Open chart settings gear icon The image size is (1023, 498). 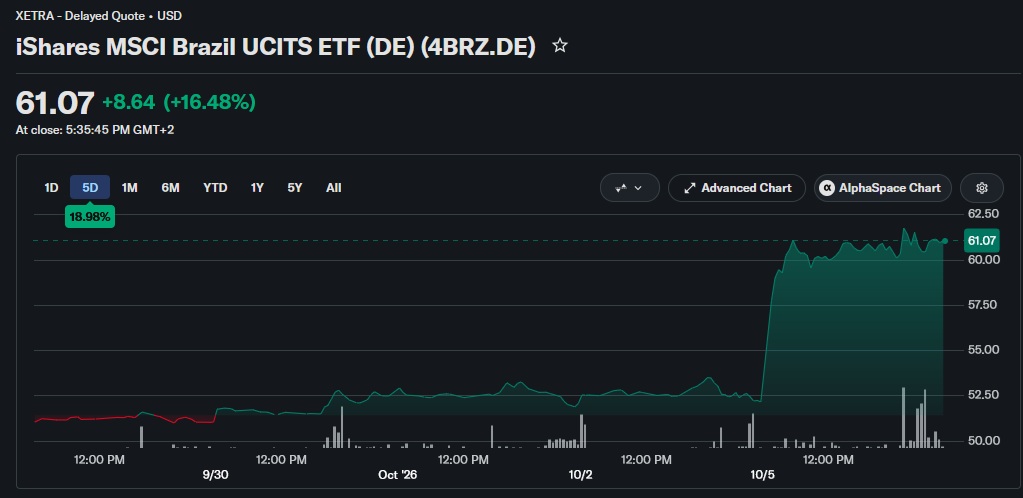pos(982,188)
